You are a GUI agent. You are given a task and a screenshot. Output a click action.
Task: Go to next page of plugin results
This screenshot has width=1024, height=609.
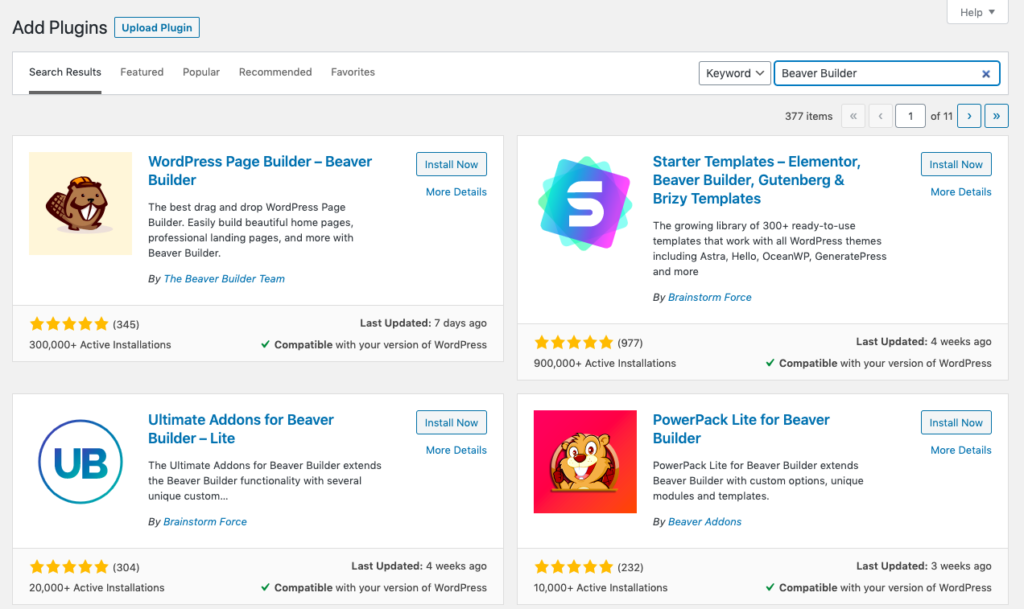pos(968,116)
